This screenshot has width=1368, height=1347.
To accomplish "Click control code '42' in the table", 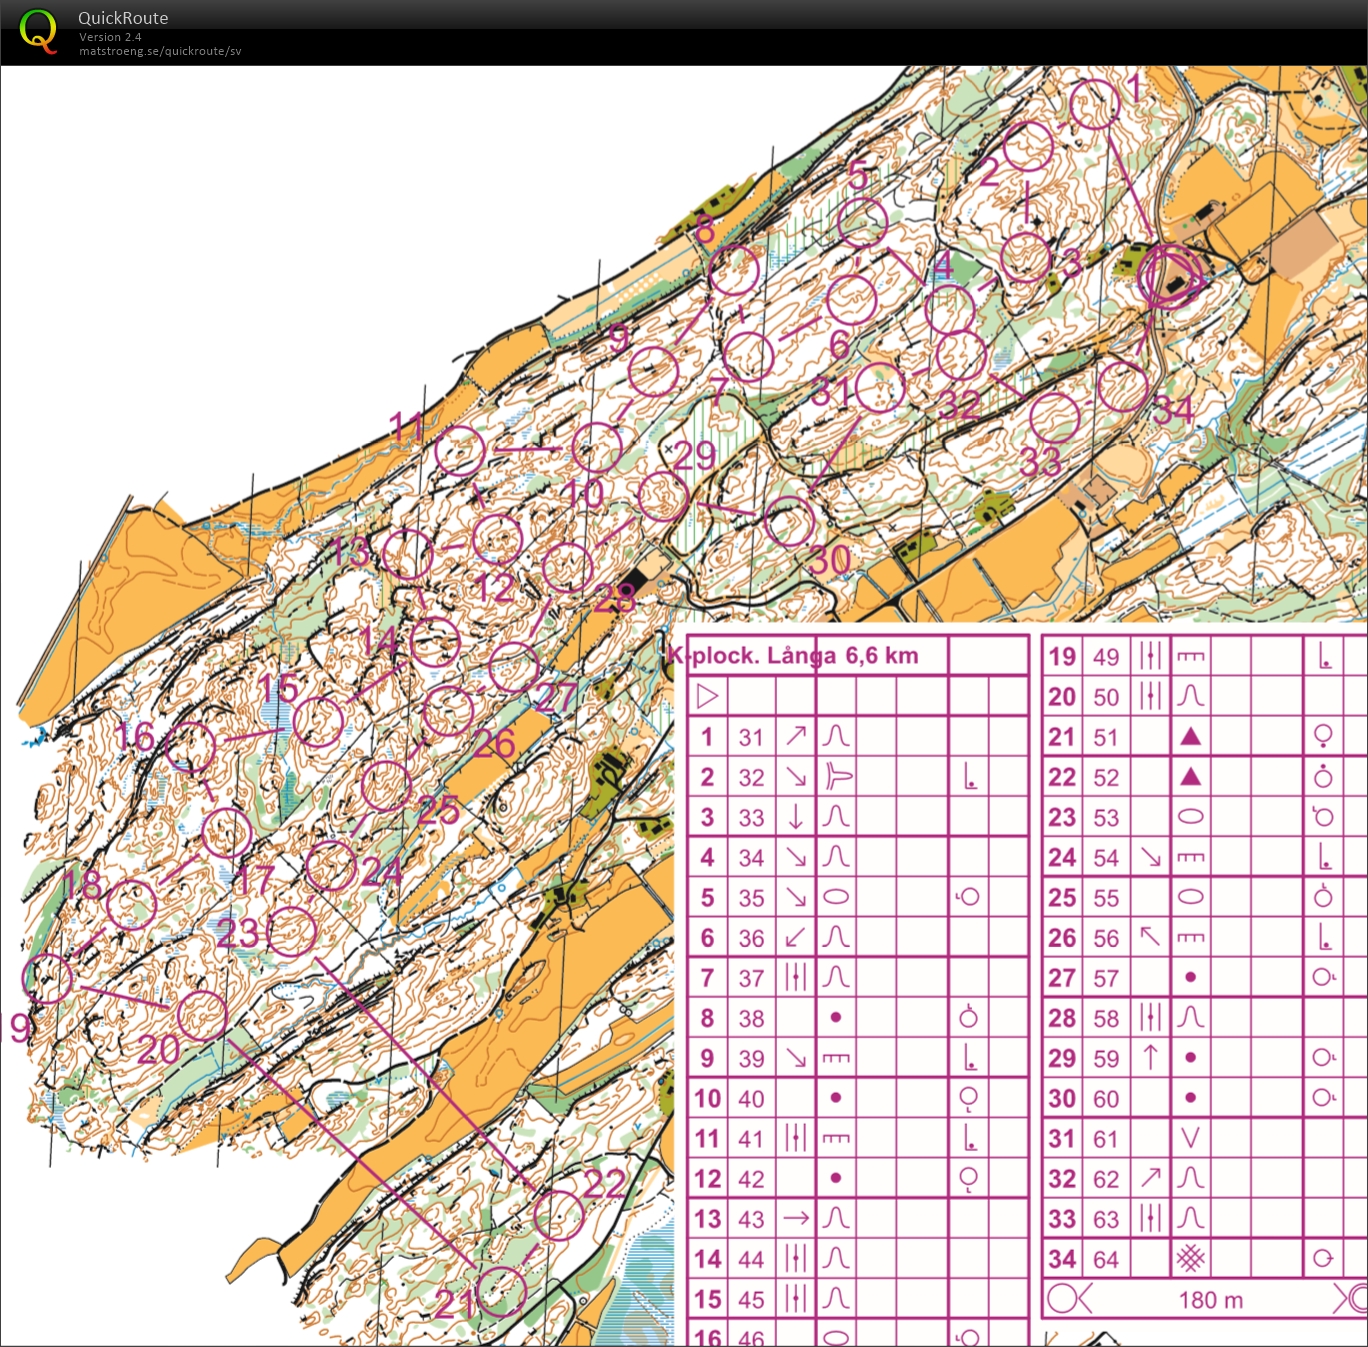I will 752,1179.
